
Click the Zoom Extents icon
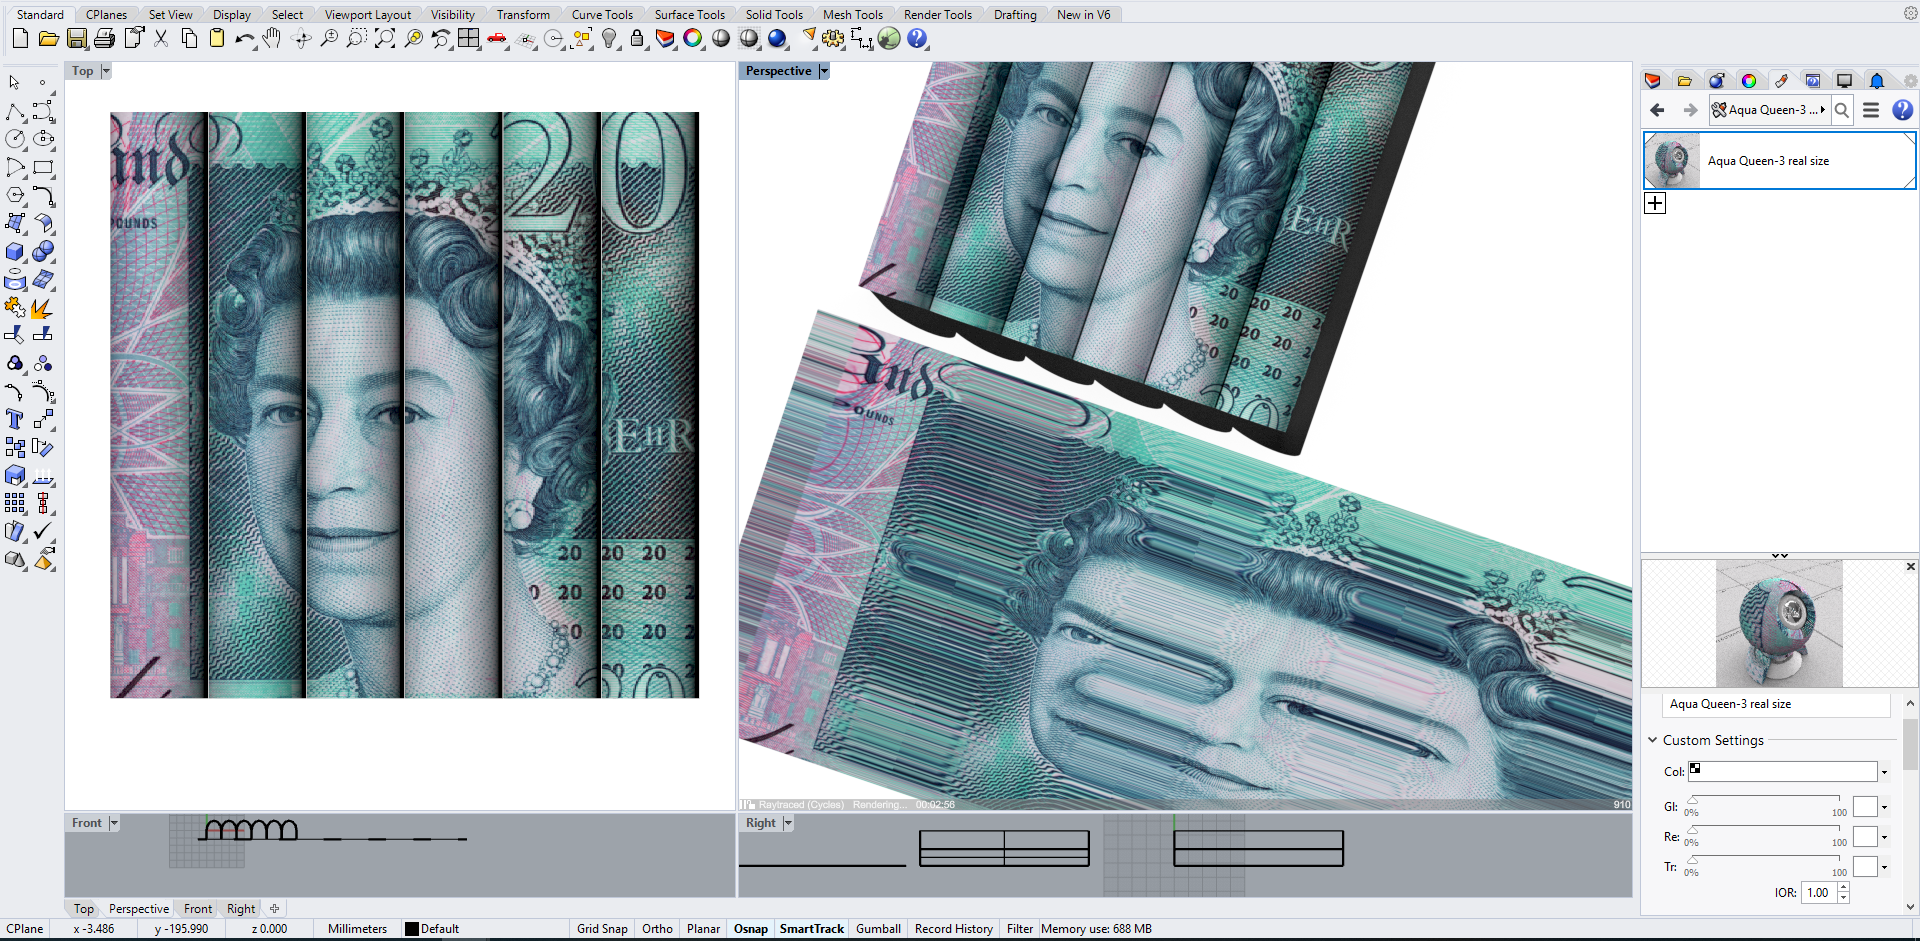coord(385,39)
